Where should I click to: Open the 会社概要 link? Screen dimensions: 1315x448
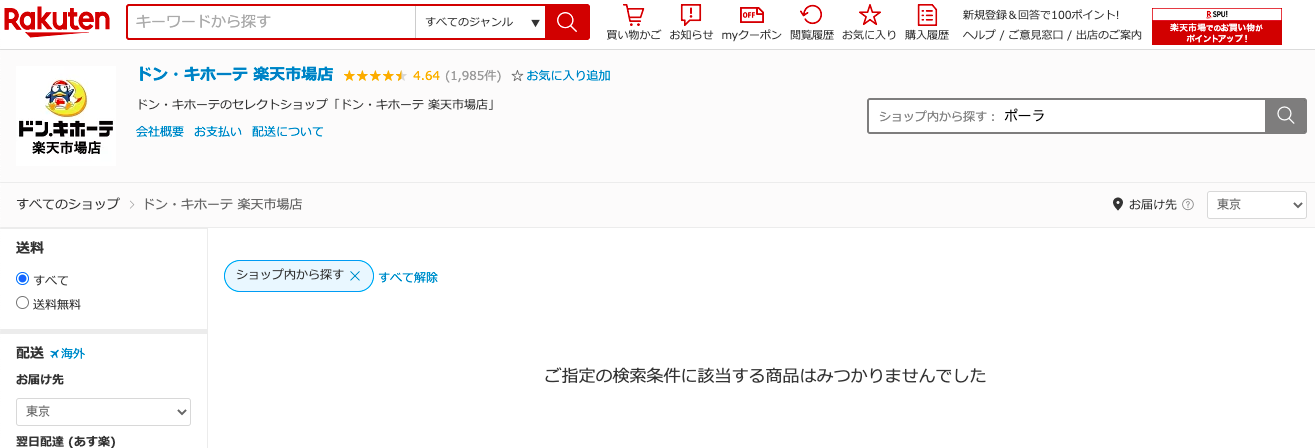160,131
